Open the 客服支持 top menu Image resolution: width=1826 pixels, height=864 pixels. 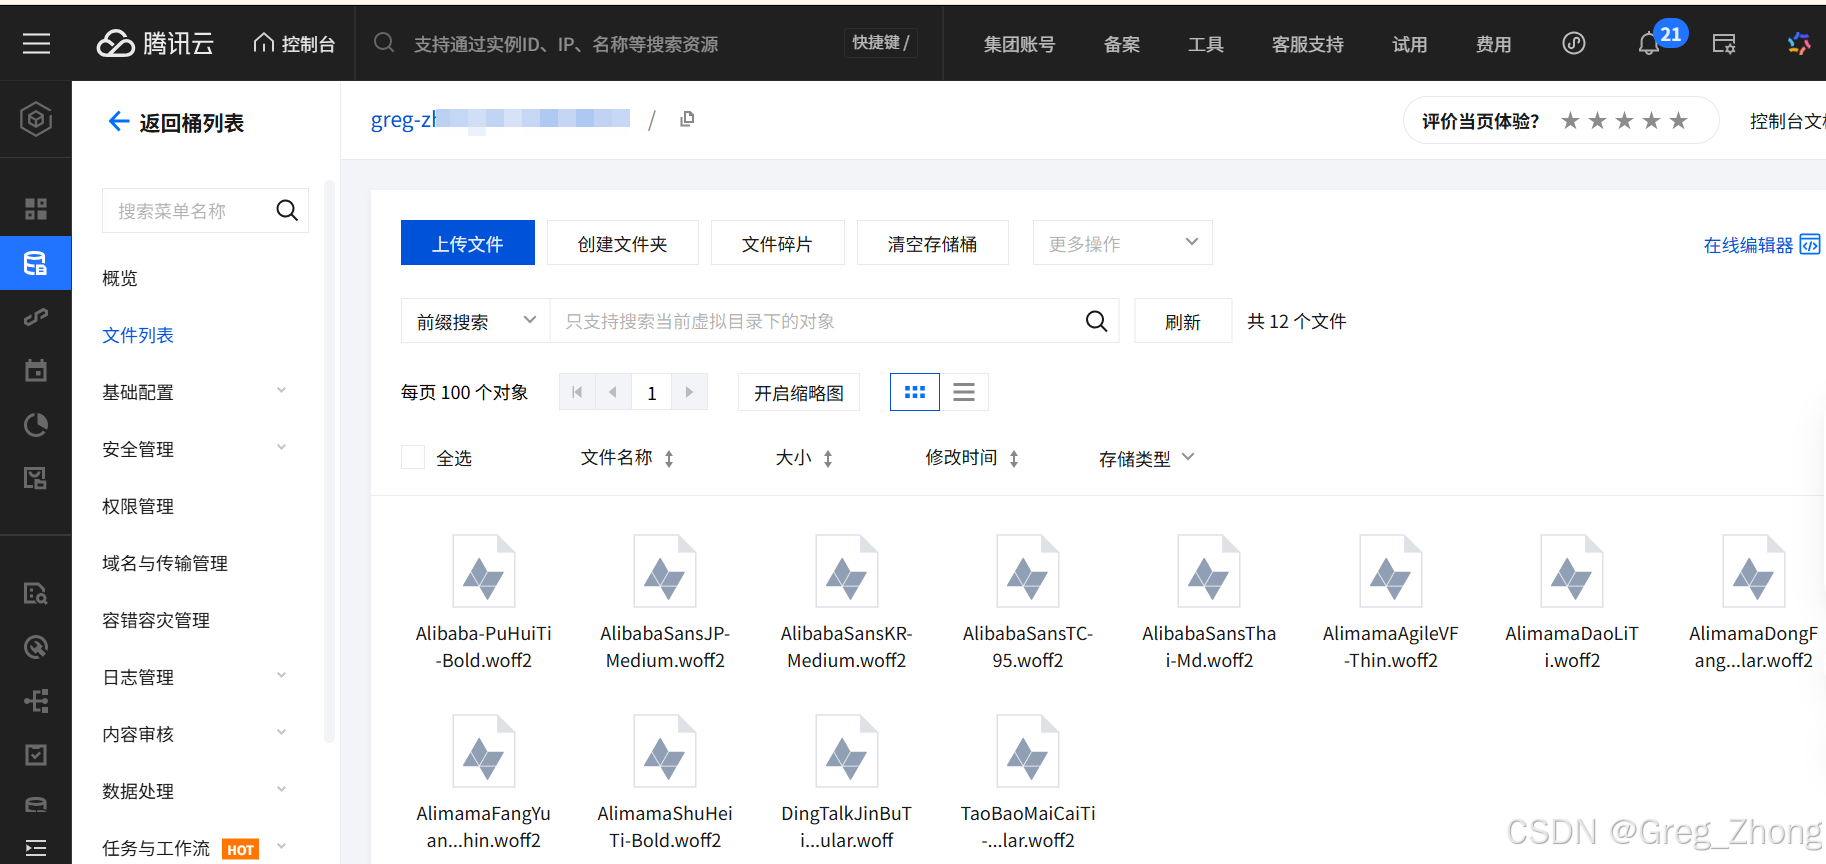(1308, 44)
